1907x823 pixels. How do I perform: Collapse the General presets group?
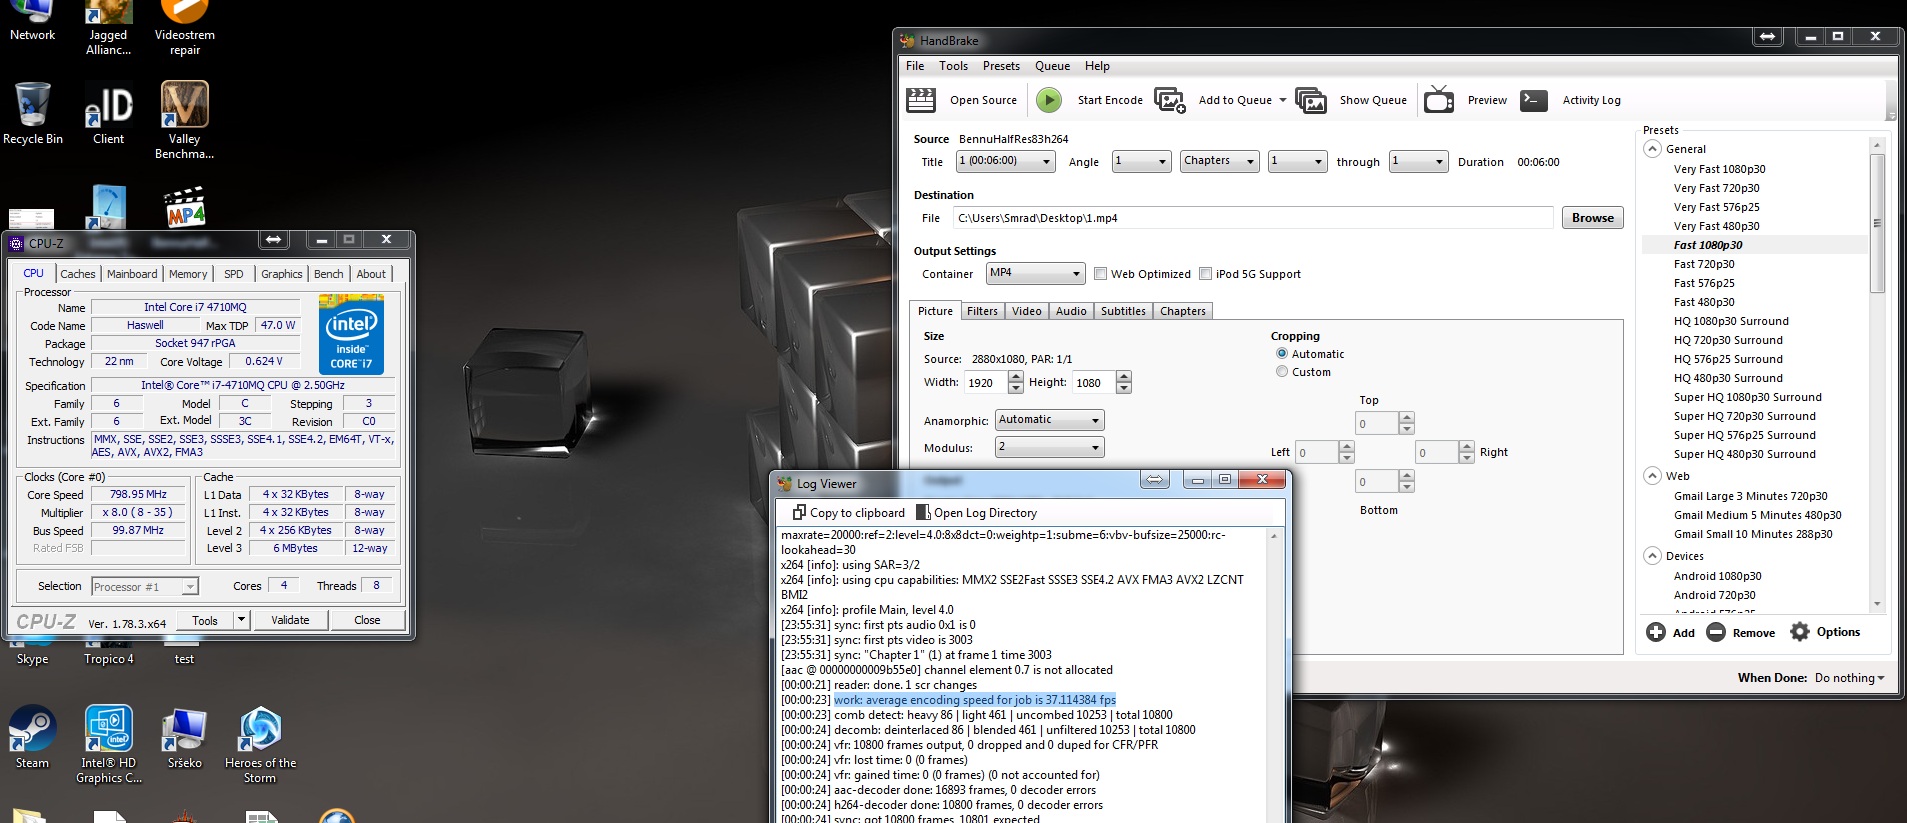pyautogui.click(x=1652, y=149)
